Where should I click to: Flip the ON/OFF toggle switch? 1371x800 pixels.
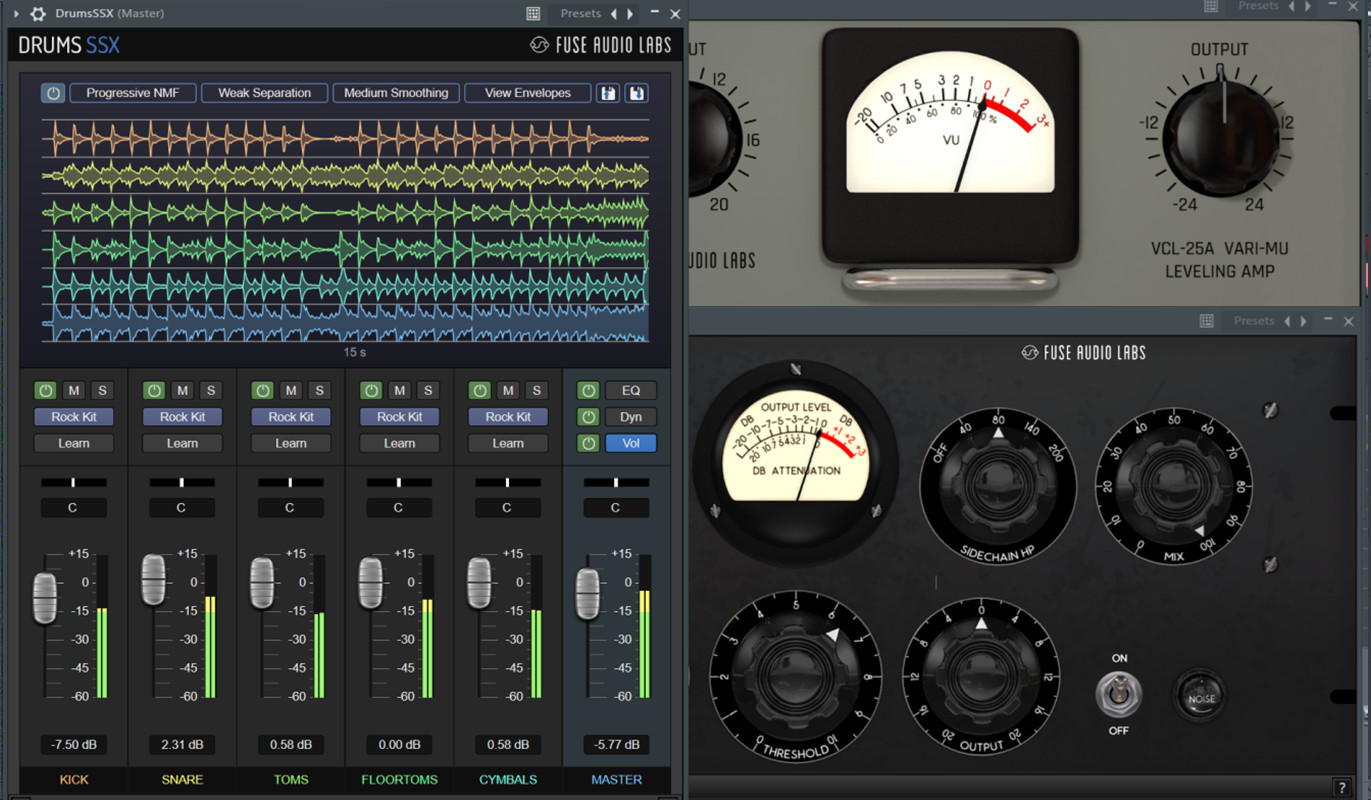point(1118,694)
